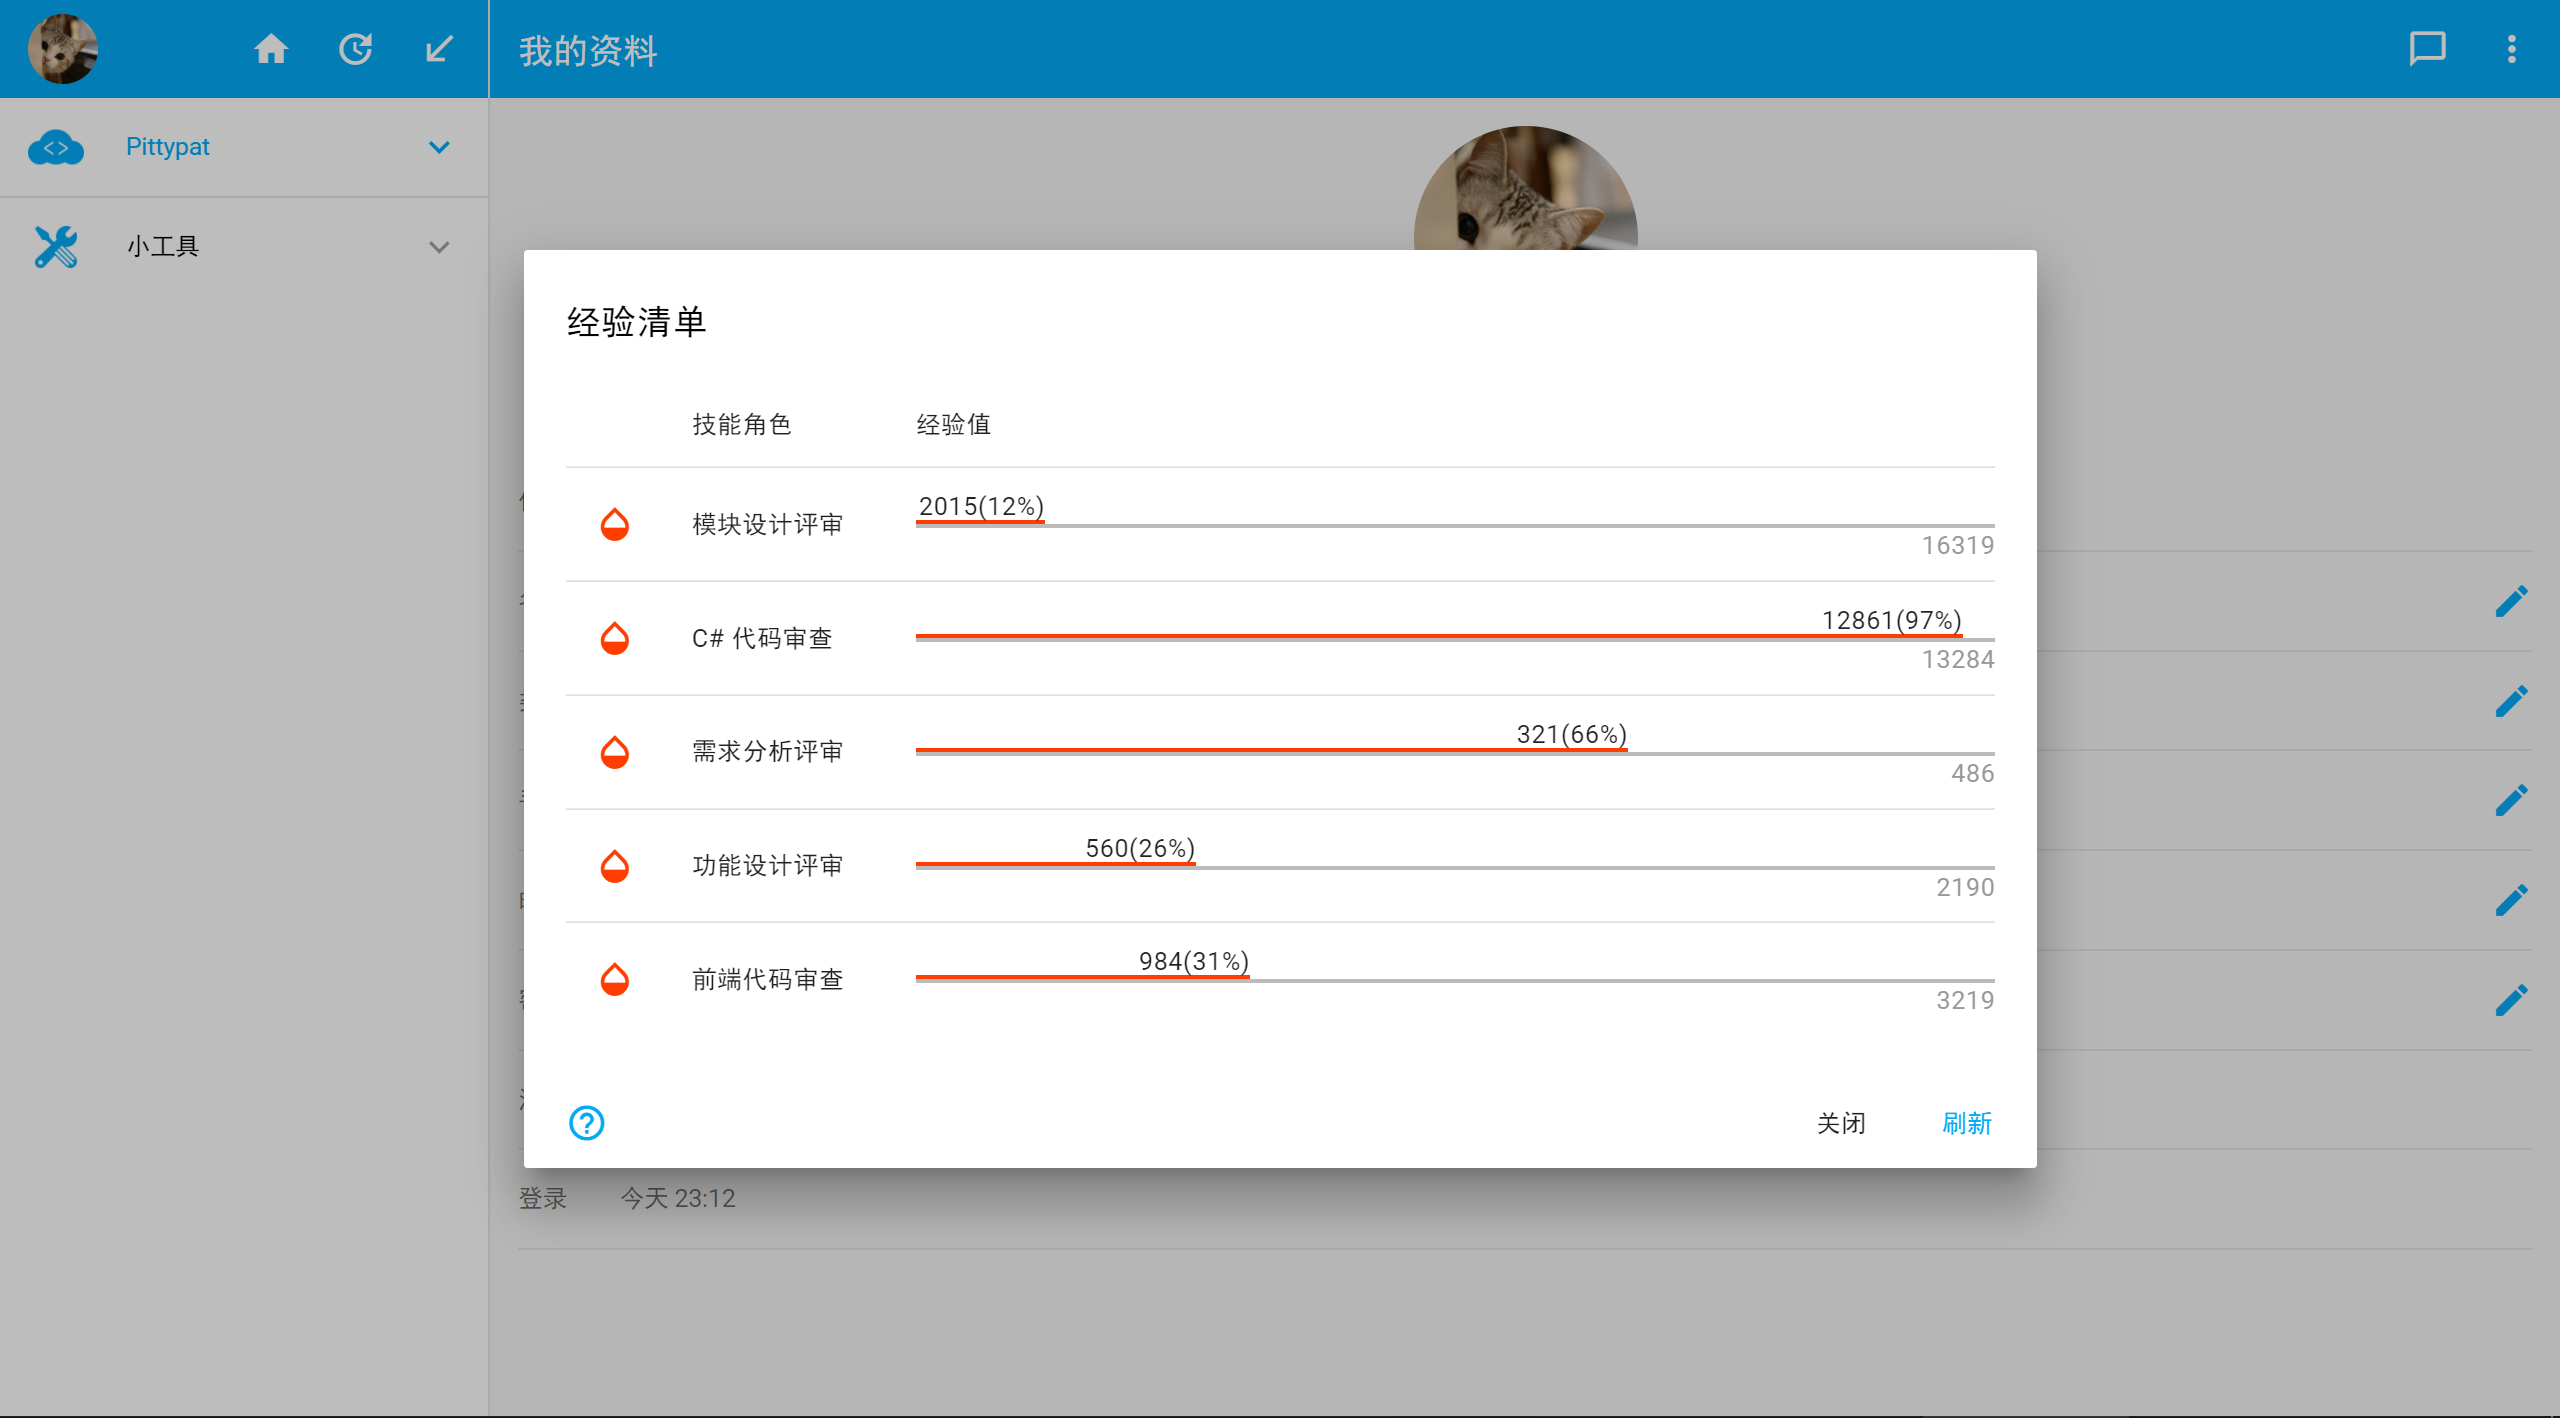Click the 13284 maximum value

1957,659
